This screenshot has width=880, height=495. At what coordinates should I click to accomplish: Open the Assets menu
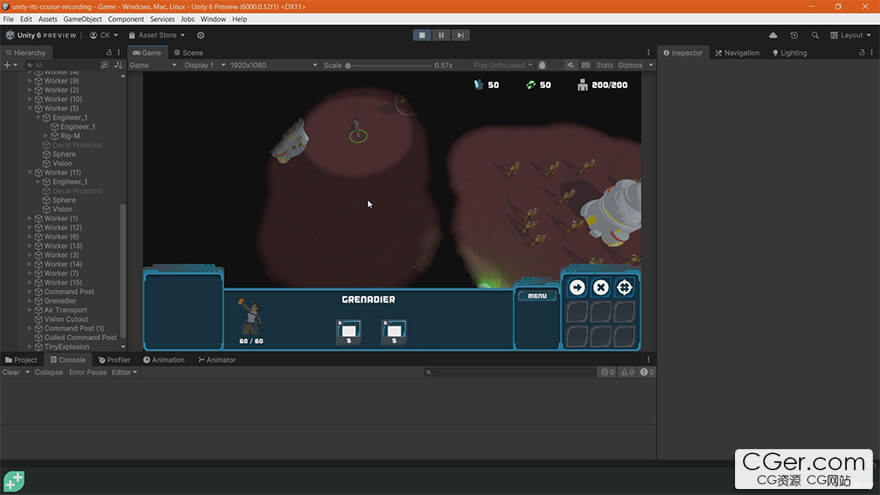(x=48, y=19)
